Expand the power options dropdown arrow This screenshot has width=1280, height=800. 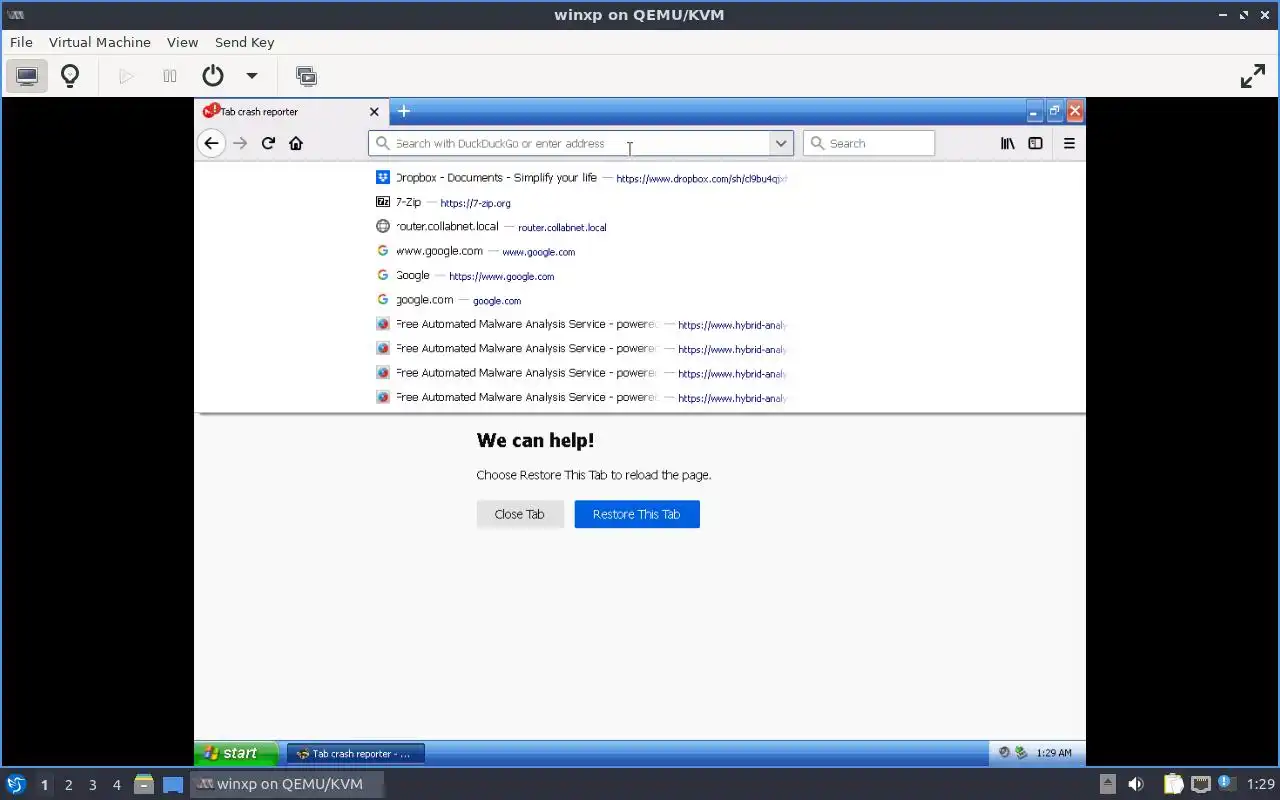252,76
